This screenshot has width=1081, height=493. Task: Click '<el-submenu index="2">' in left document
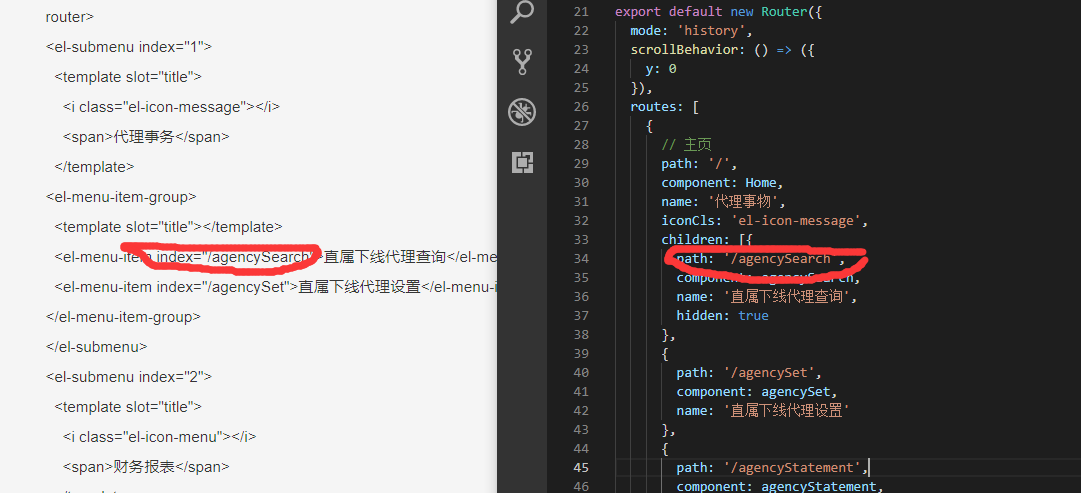coord(129,376)
